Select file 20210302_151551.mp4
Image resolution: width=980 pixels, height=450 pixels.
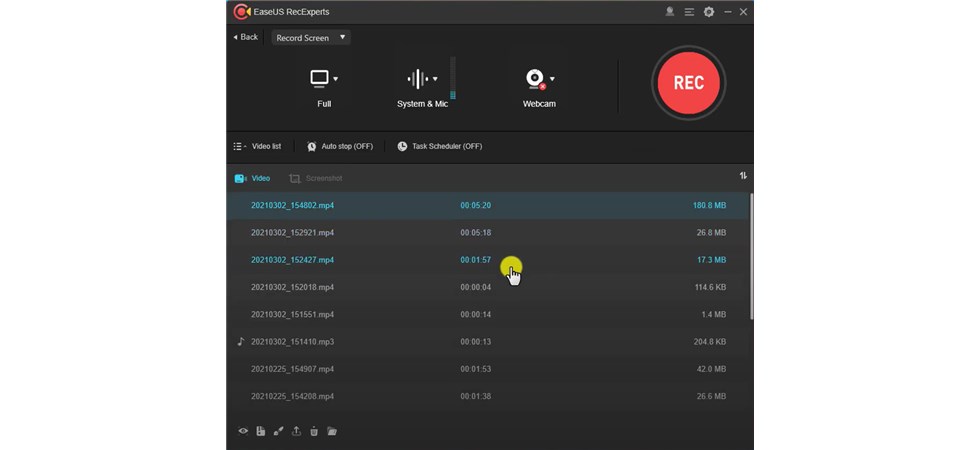488,314
